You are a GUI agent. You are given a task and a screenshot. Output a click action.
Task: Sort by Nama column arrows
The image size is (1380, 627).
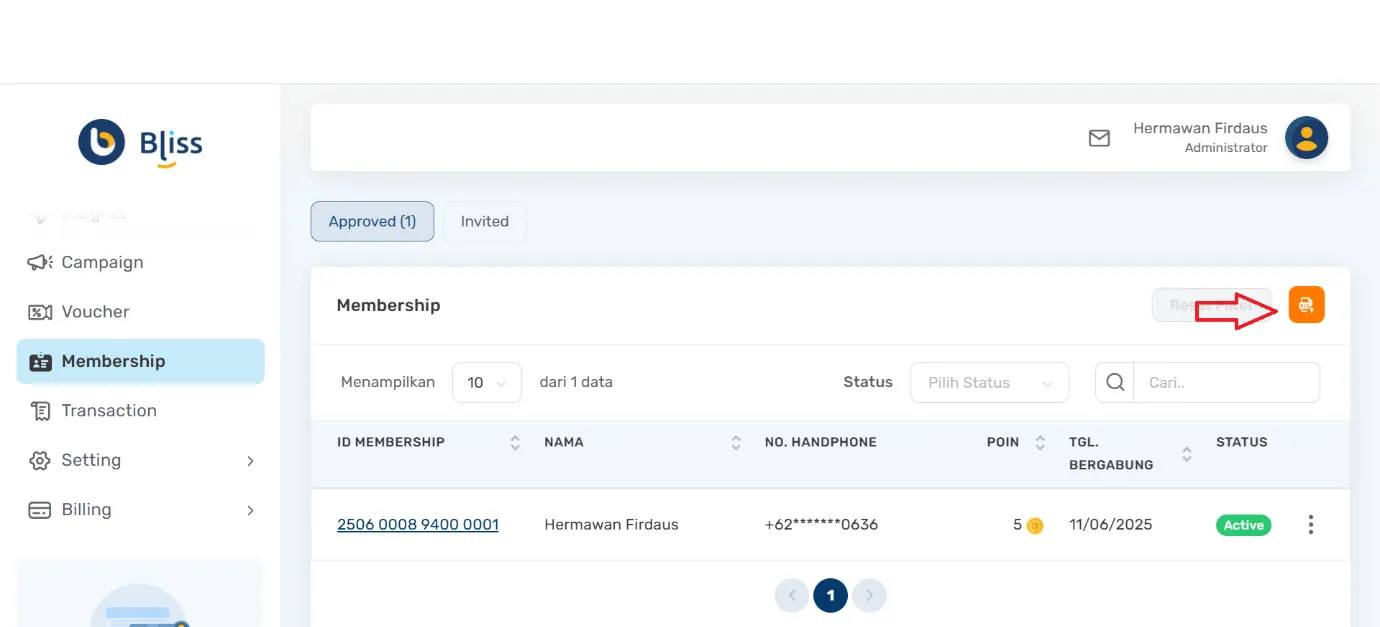tap(736, 442)
